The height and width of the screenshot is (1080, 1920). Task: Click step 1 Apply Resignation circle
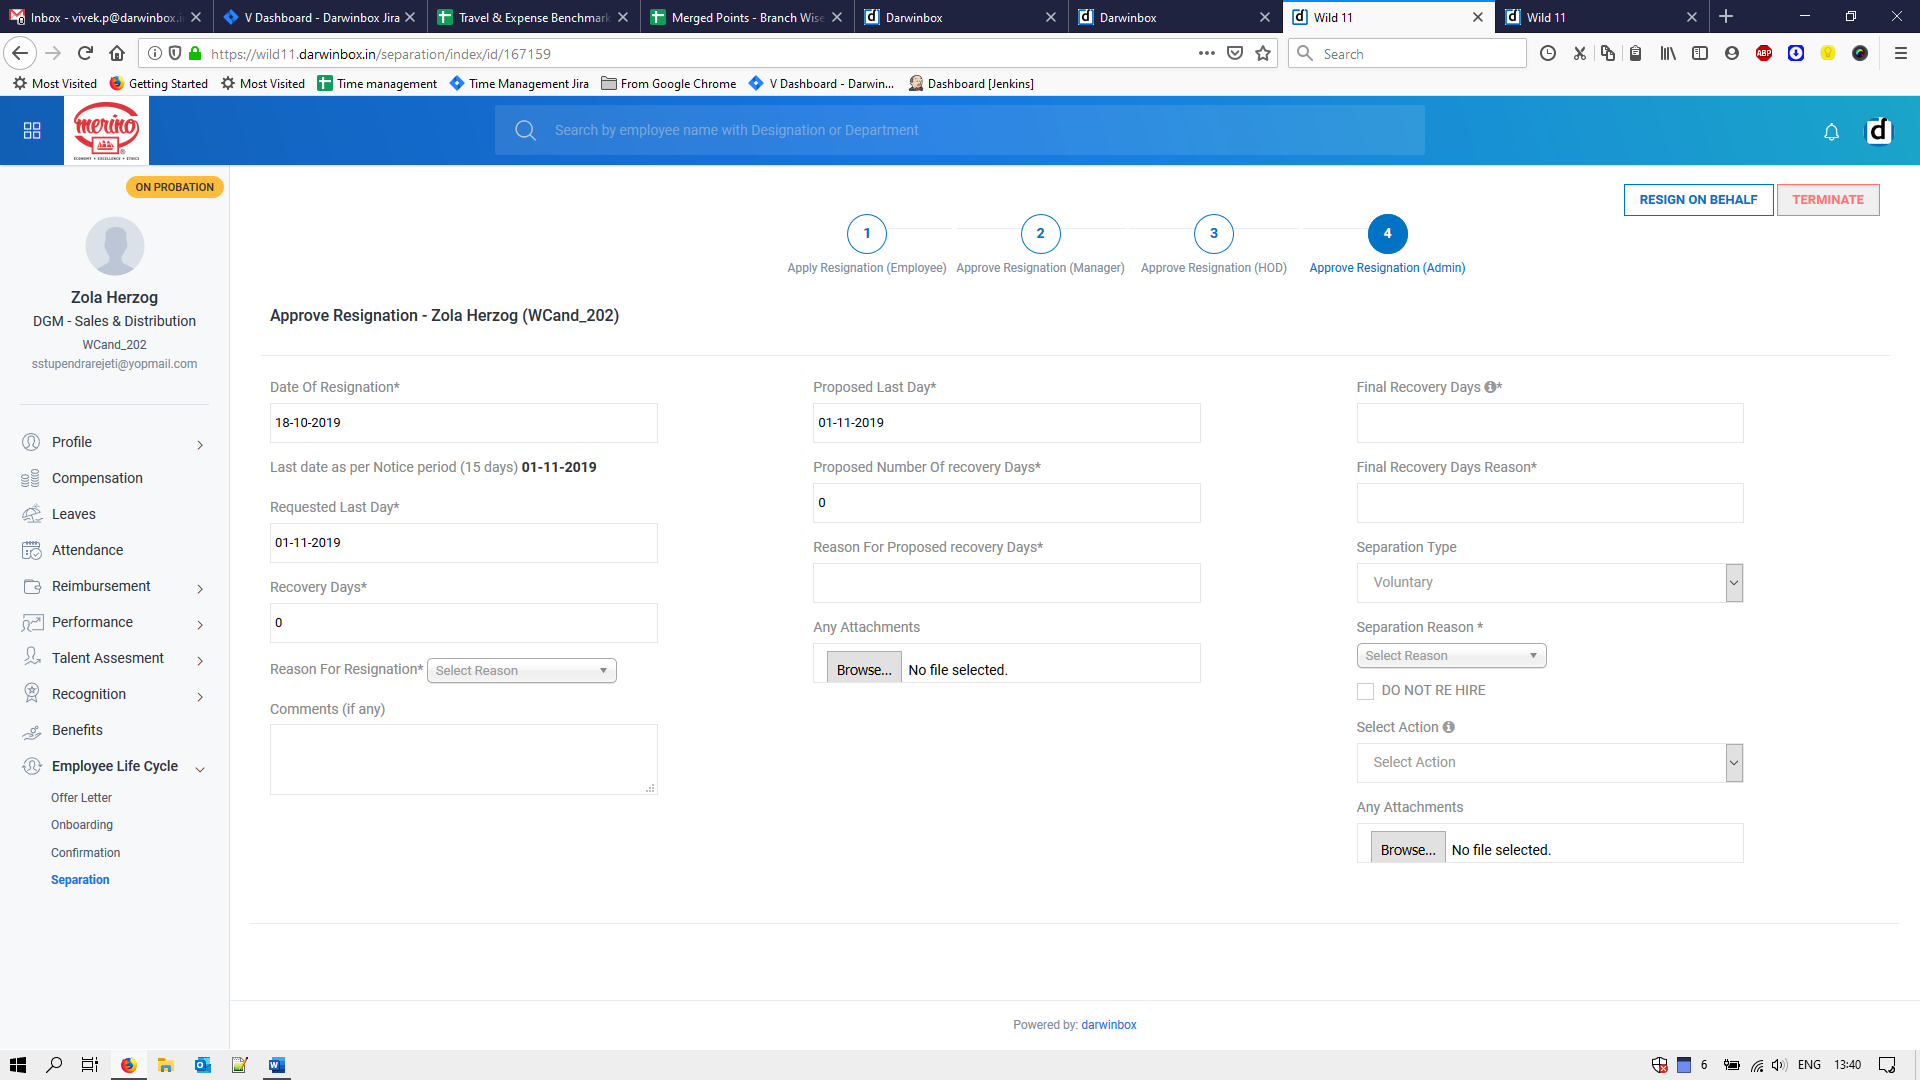(866, 234)
